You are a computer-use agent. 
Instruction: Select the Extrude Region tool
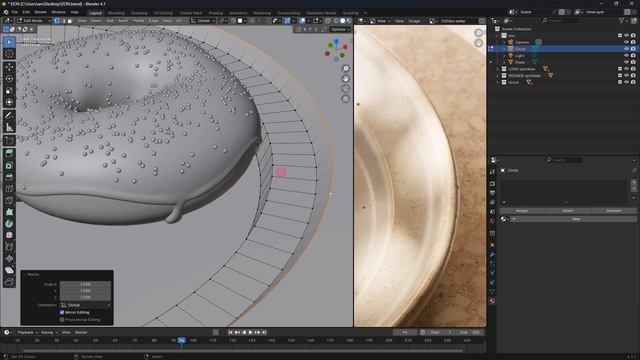point(9,153)
